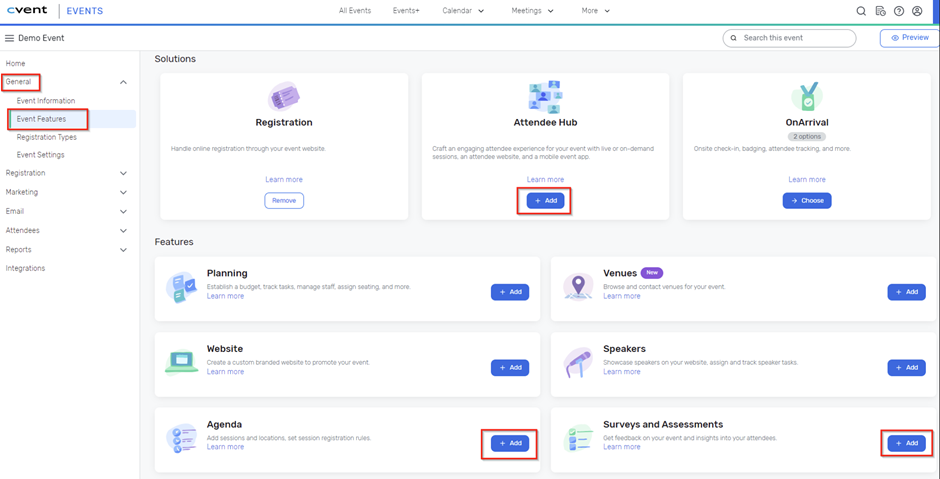Remove the Registration solution
This screenshot has height=479, width=940.
(284, 200)
